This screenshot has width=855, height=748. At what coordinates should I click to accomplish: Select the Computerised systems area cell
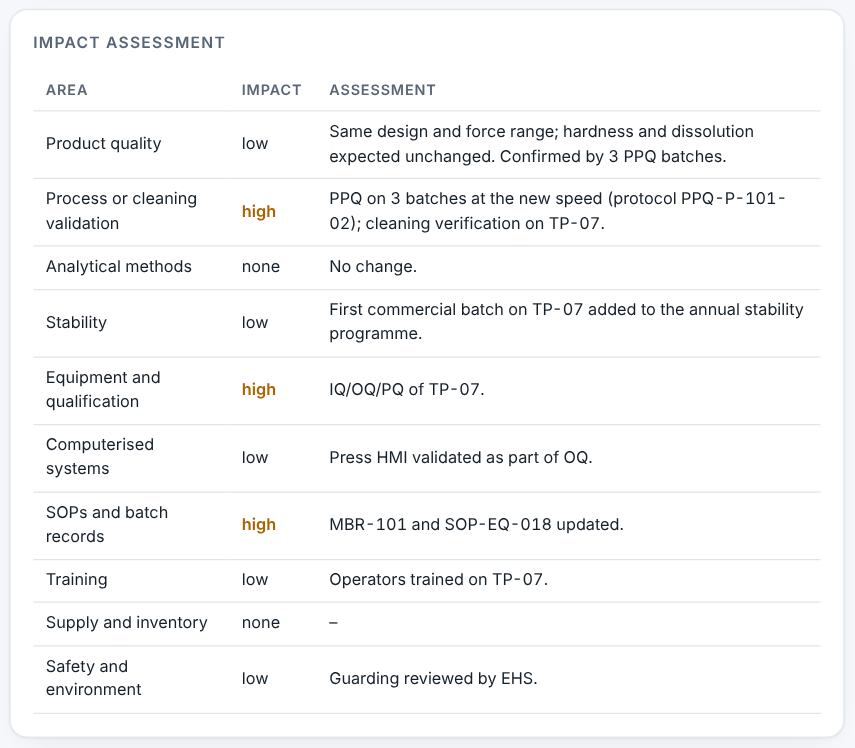tap(100, 456)
